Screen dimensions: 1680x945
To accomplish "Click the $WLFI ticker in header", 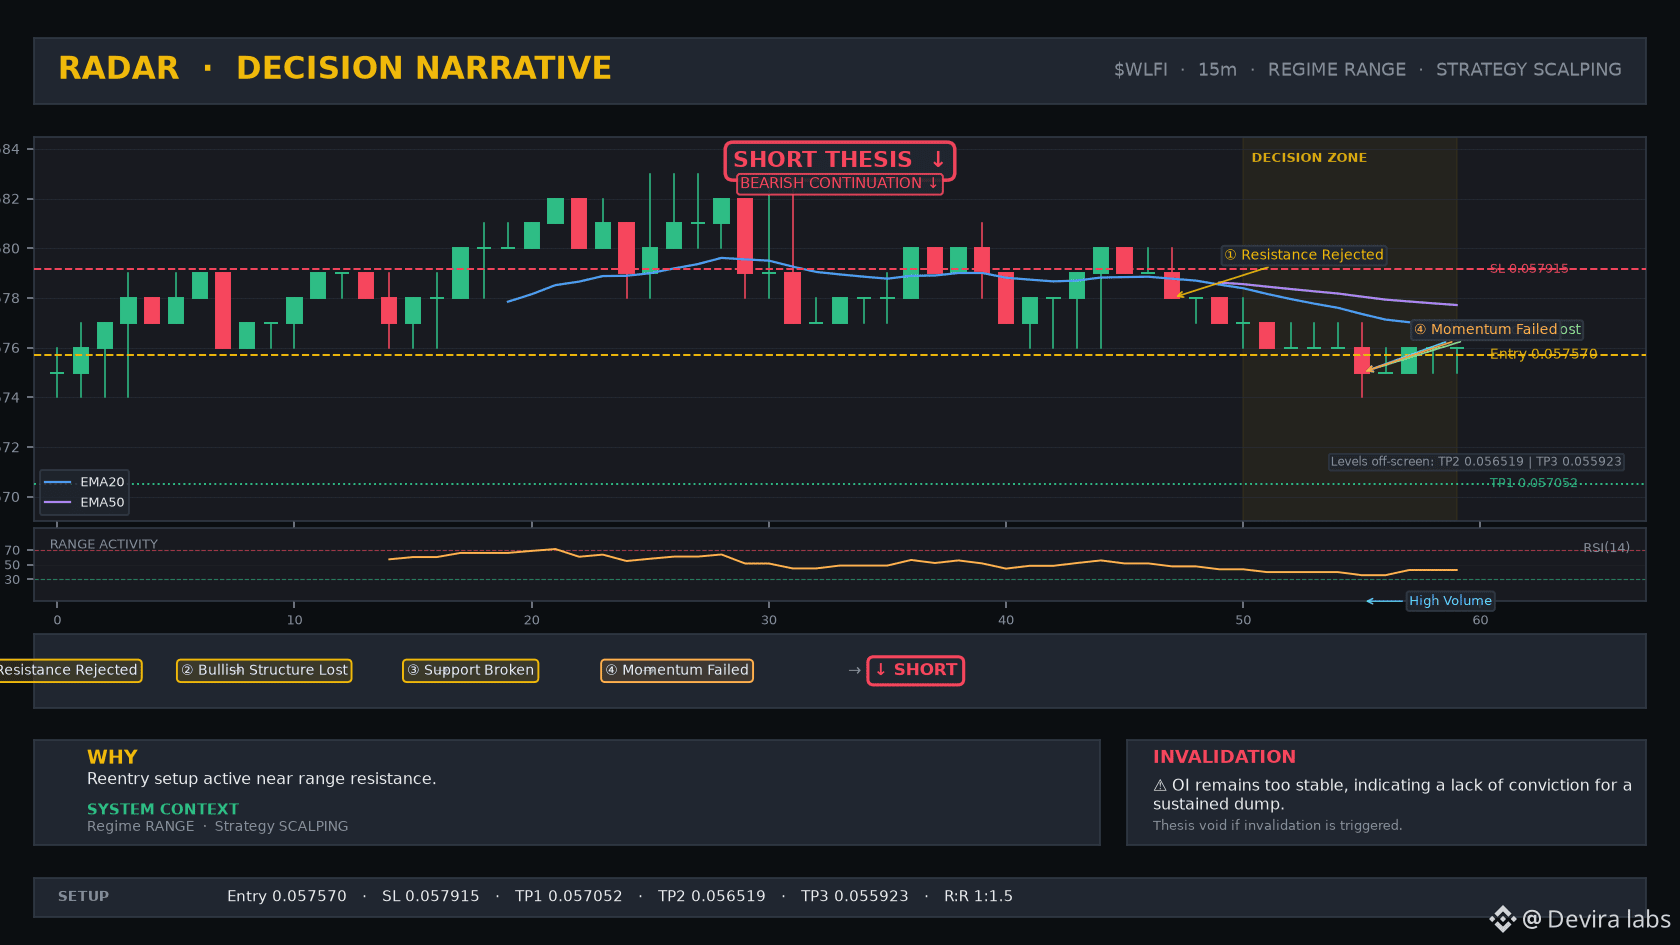I will tap(1141, 70).
